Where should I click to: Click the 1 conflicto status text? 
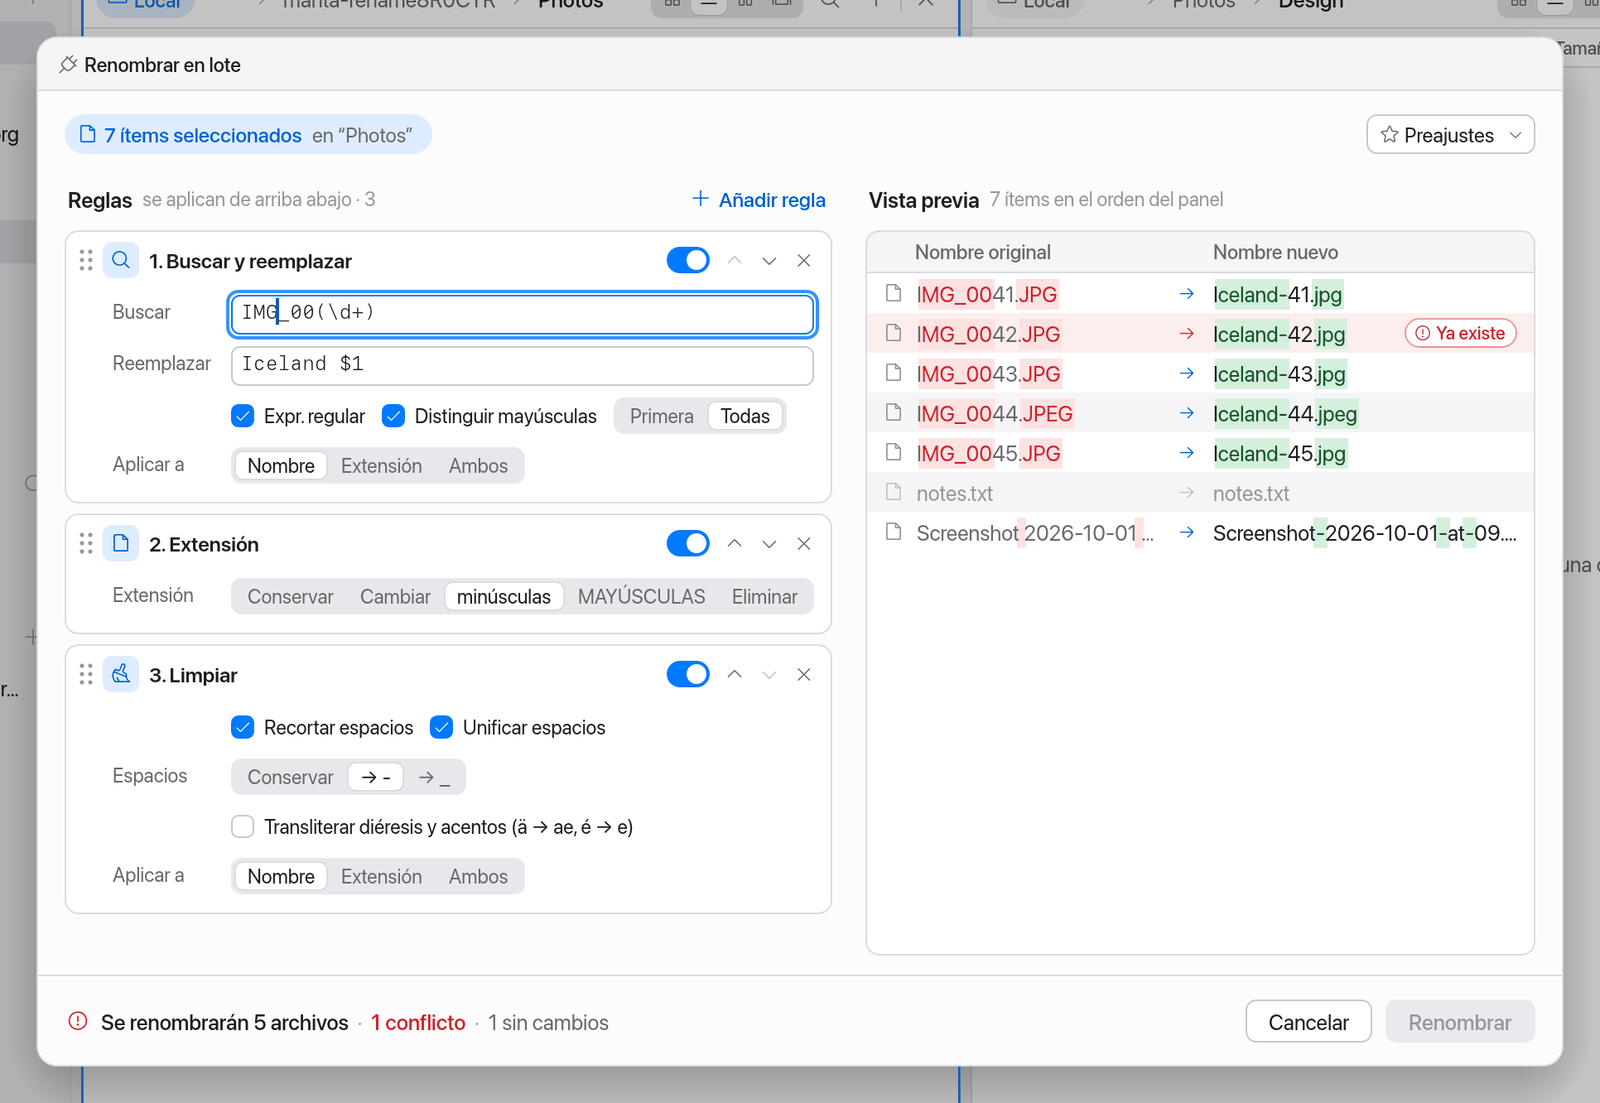pos(418,1023)
